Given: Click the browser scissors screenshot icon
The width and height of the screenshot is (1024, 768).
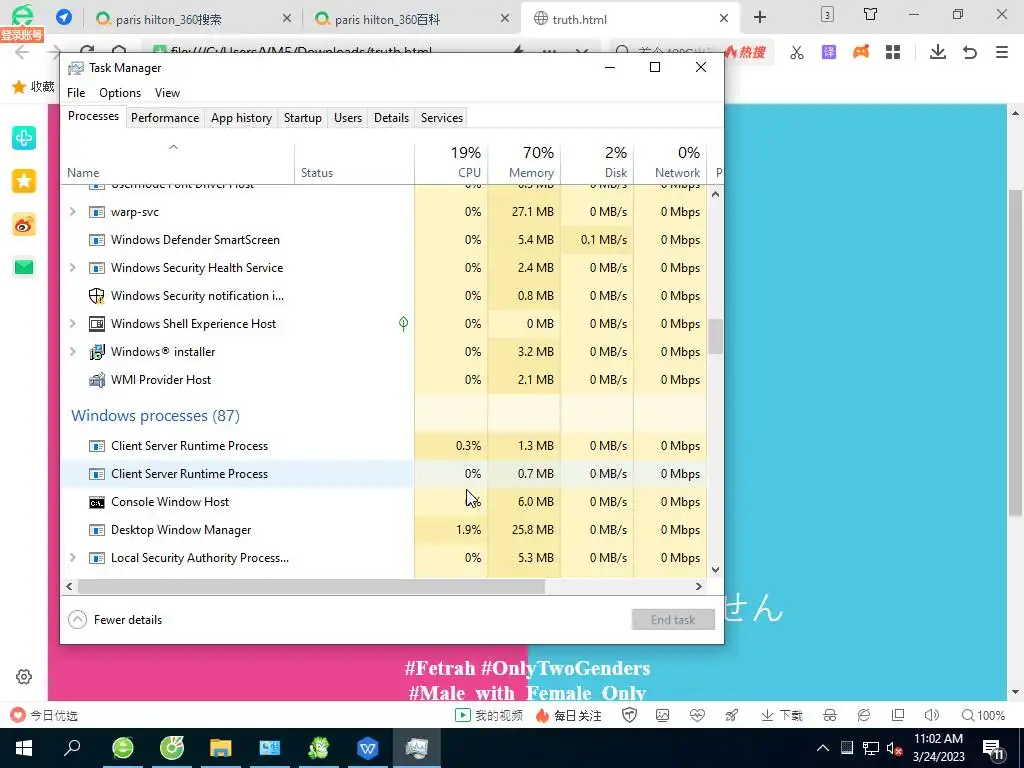Looking at the screenshot, I should pos(797,52).
